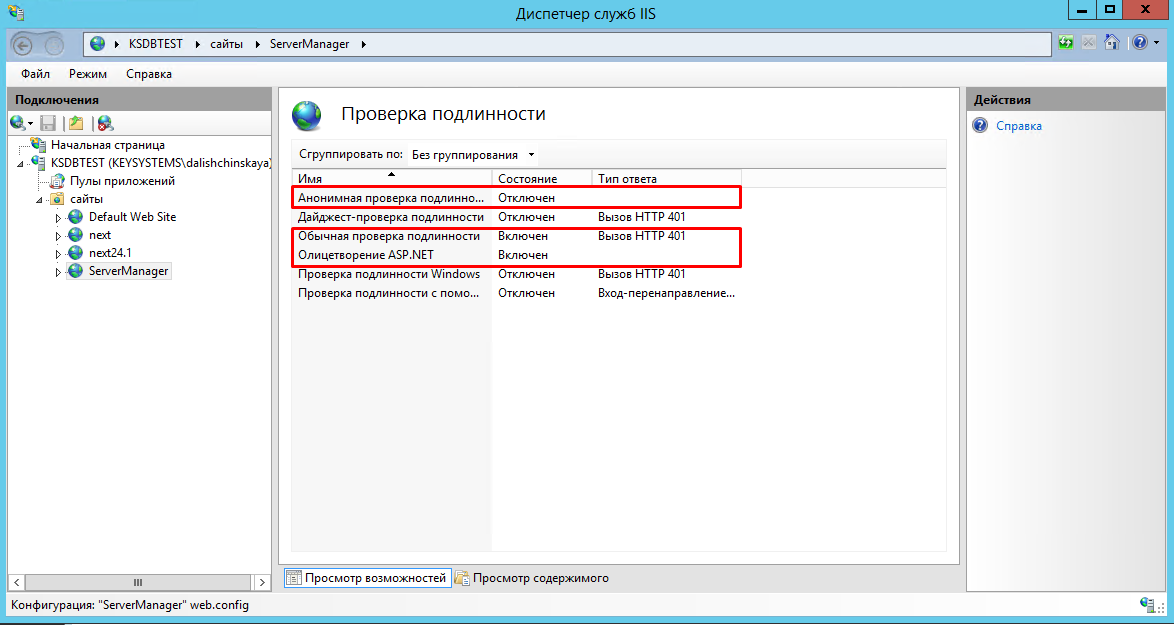Screen dimensions: 1174x625
Task: Click the create connection globe icon in Connections toolbar
Action: pyautogui.click(x=18, y=123)
